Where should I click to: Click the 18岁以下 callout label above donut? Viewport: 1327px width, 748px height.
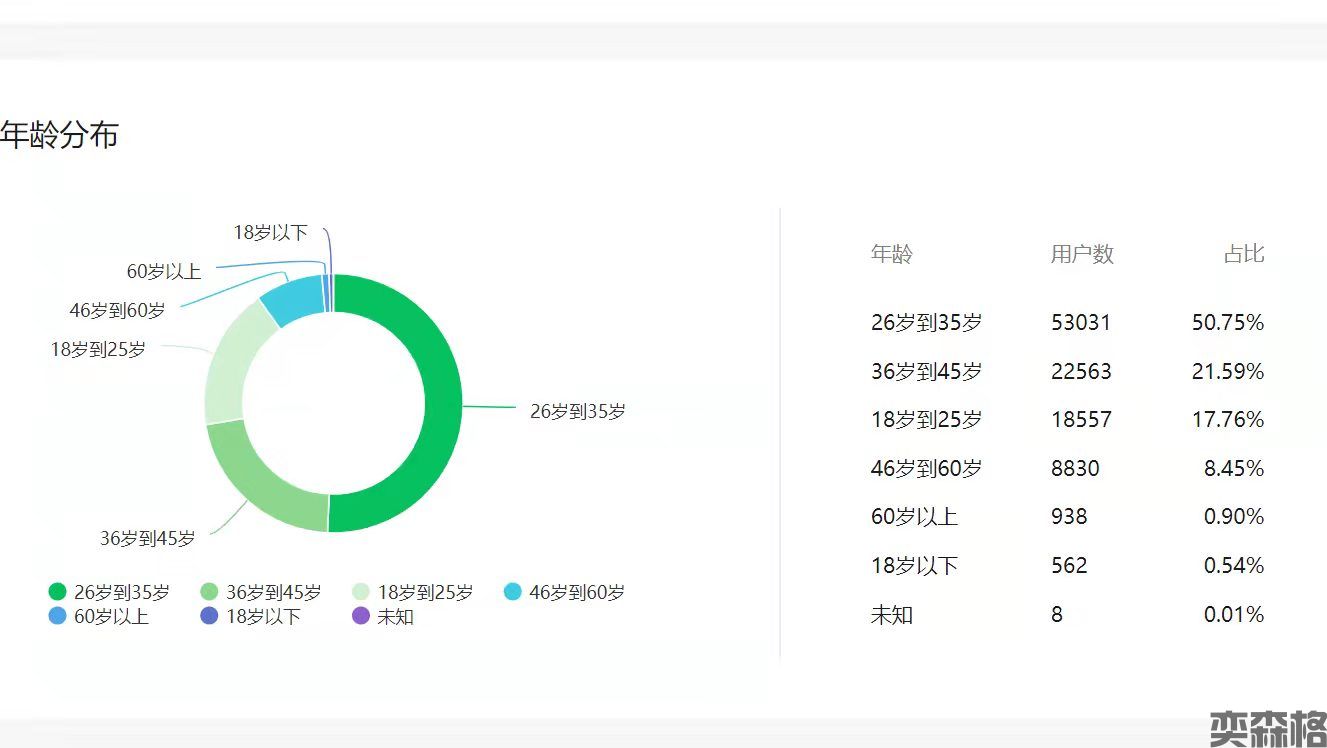pyautogui.click(x=270, y=232)
